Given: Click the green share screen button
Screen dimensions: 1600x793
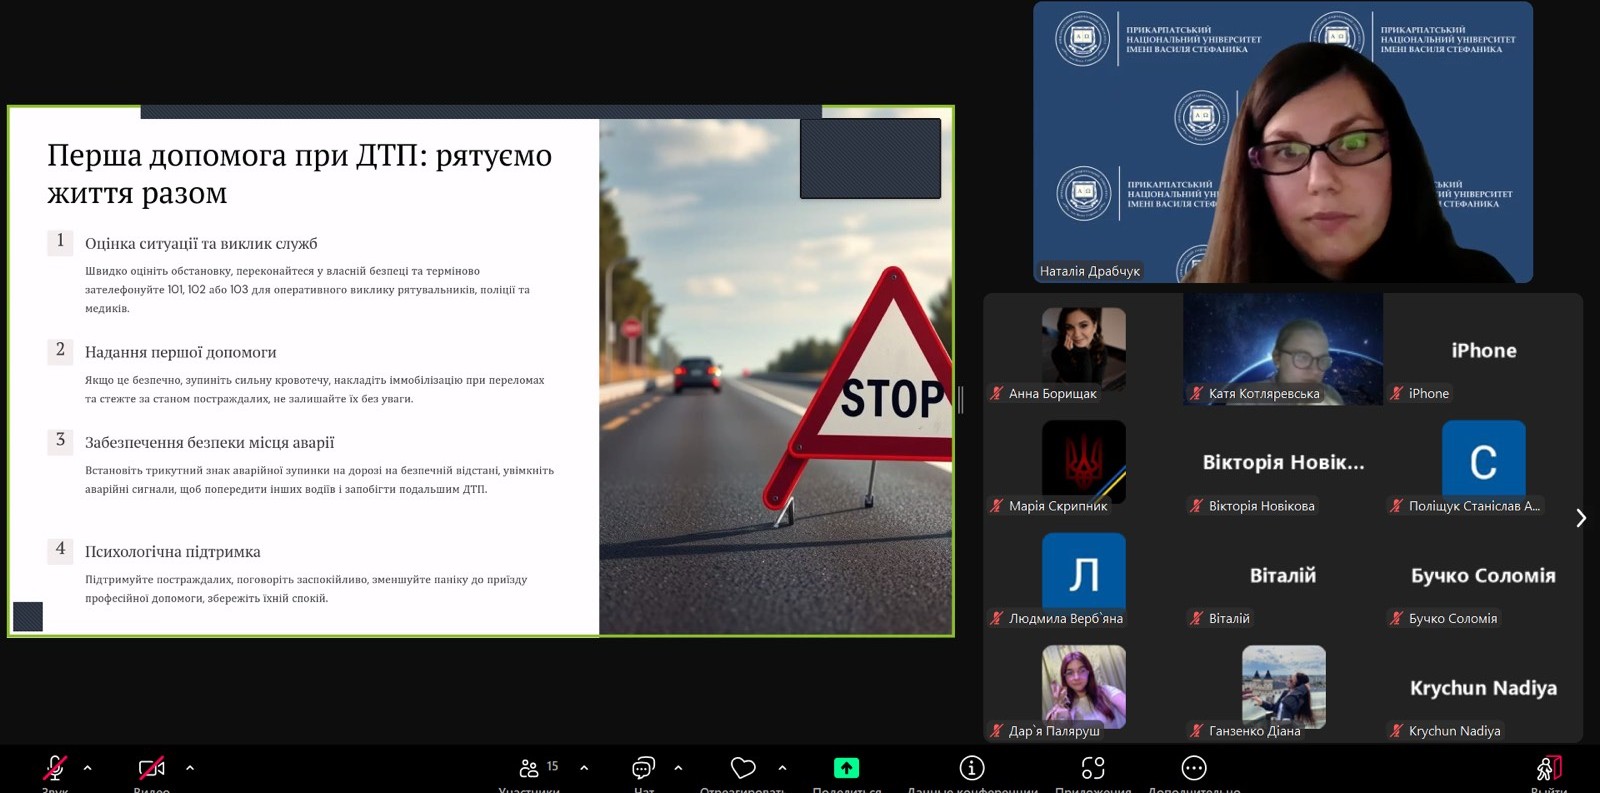Looking at the screenshot, I should [846, 768].
